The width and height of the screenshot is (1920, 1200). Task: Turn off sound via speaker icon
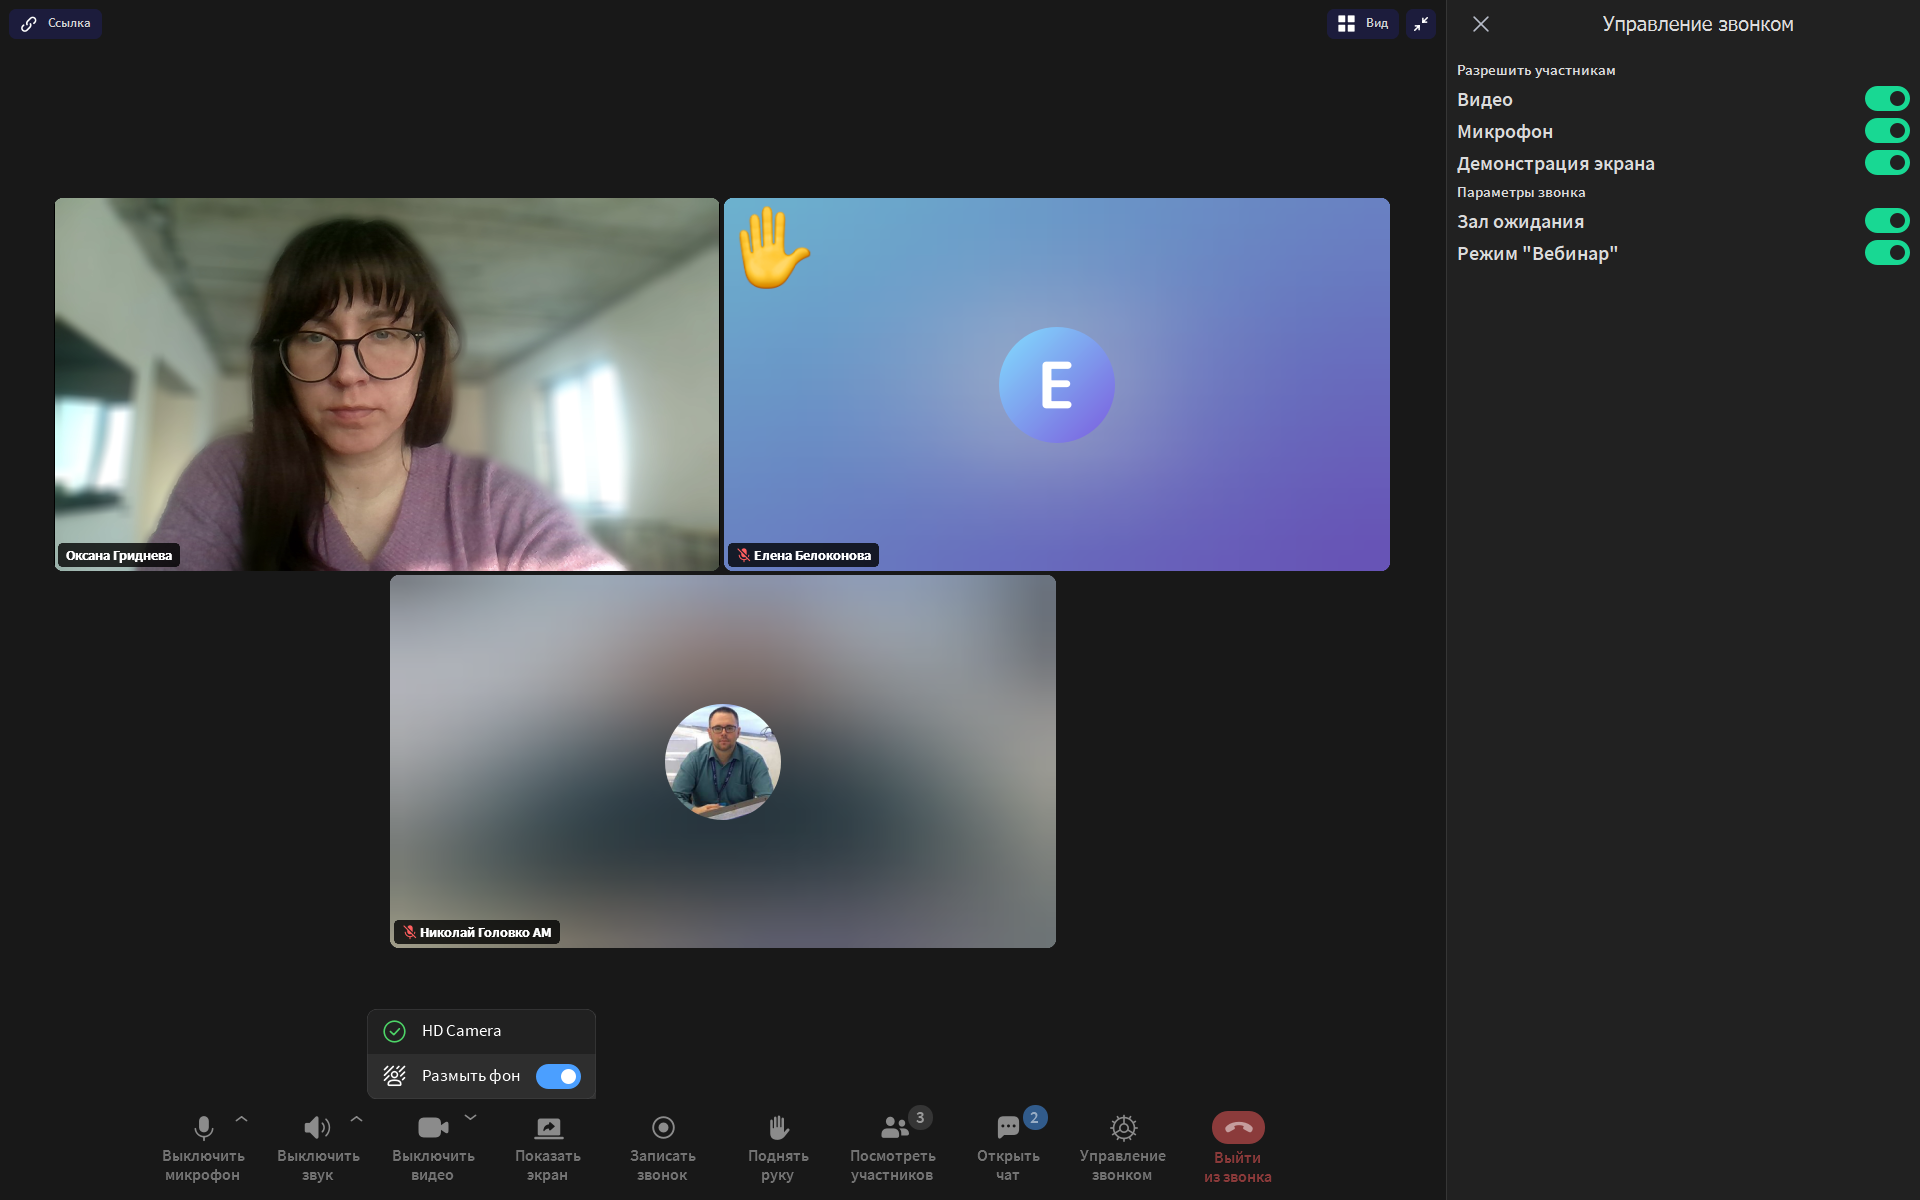click(317, 1128)
